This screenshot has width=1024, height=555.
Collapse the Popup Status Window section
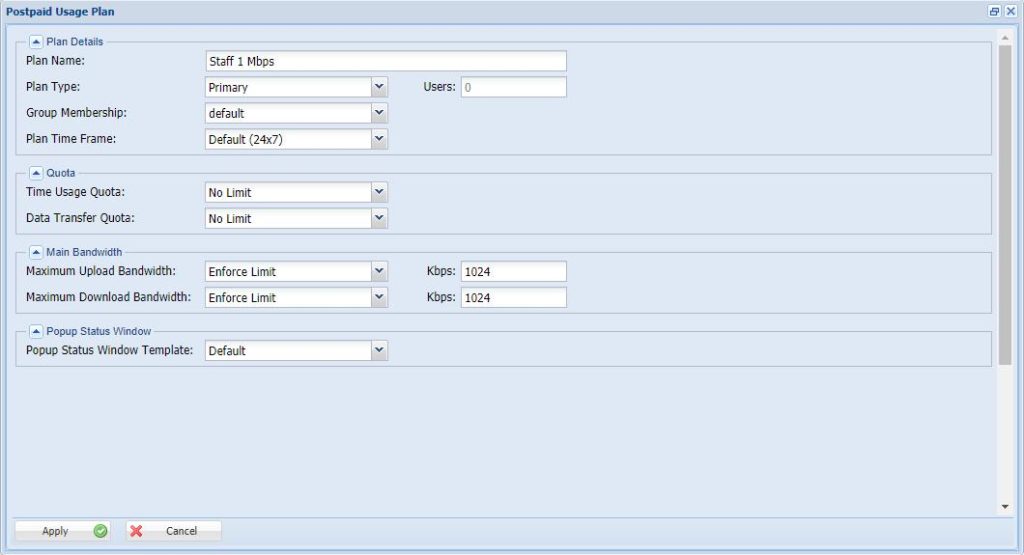coord(36,331)
